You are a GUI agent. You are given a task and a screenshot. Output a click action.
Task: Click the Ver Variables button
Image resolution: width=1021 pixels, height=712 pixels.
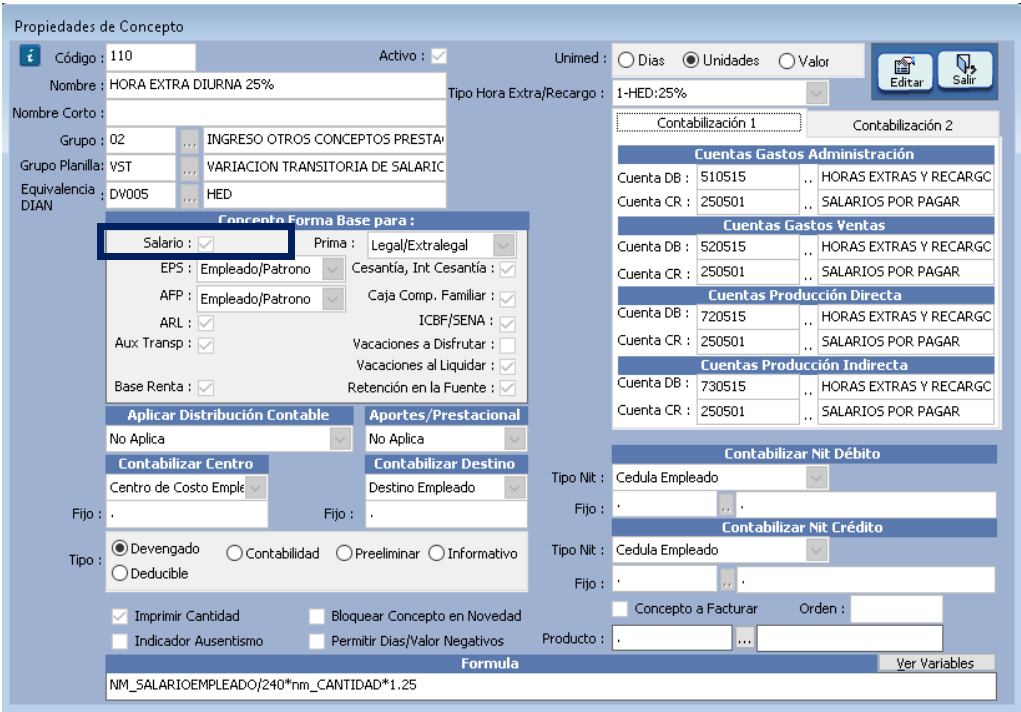pos(935,663)
